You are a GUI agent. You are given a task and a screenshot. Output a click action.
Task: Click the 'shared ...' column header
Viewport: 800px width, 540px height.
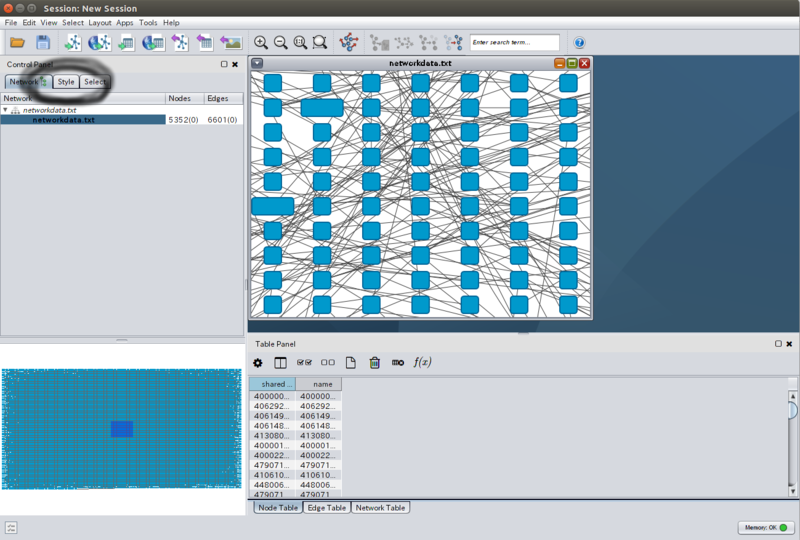click(272, 384)
